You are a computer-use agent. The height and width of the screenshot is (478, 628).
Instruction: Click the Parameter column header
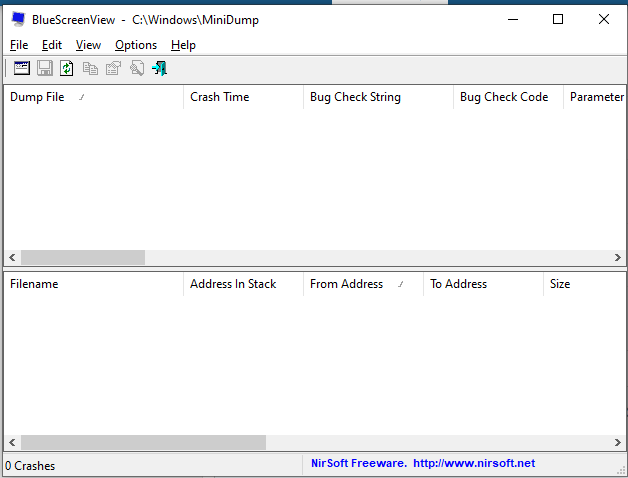(x=594, y=97)
